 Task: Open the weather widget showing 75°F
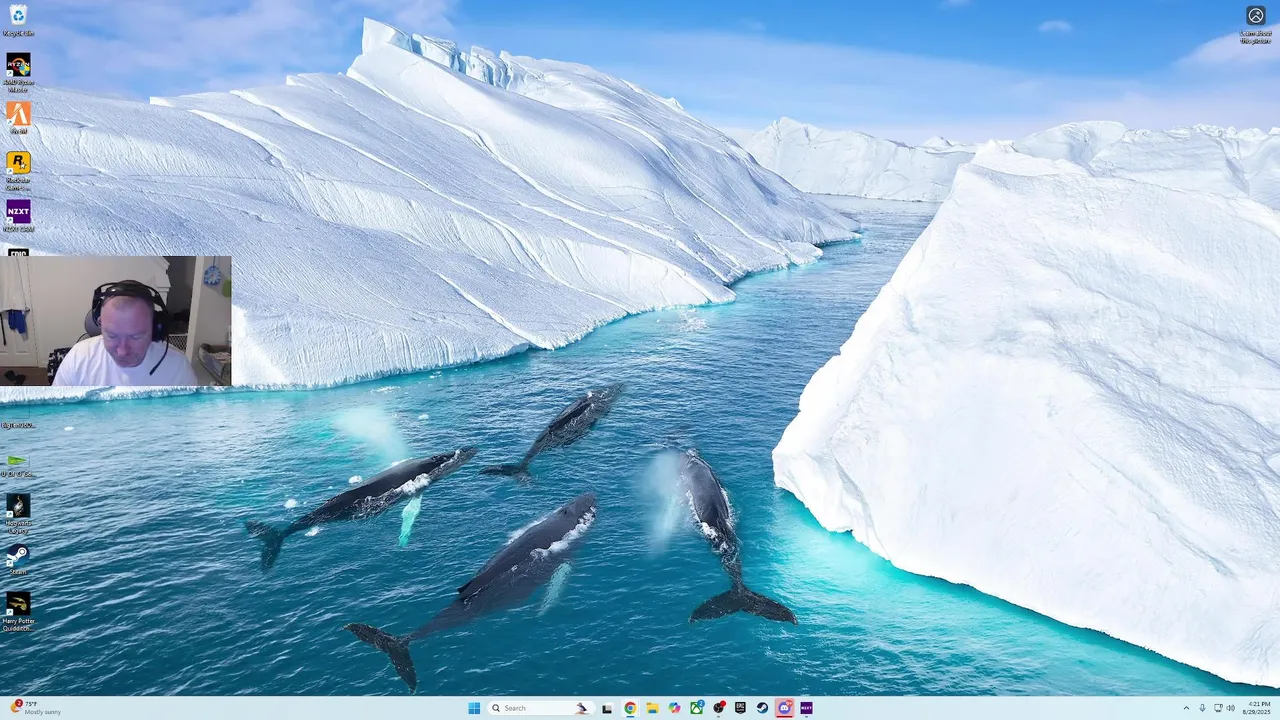coord(37,708)
